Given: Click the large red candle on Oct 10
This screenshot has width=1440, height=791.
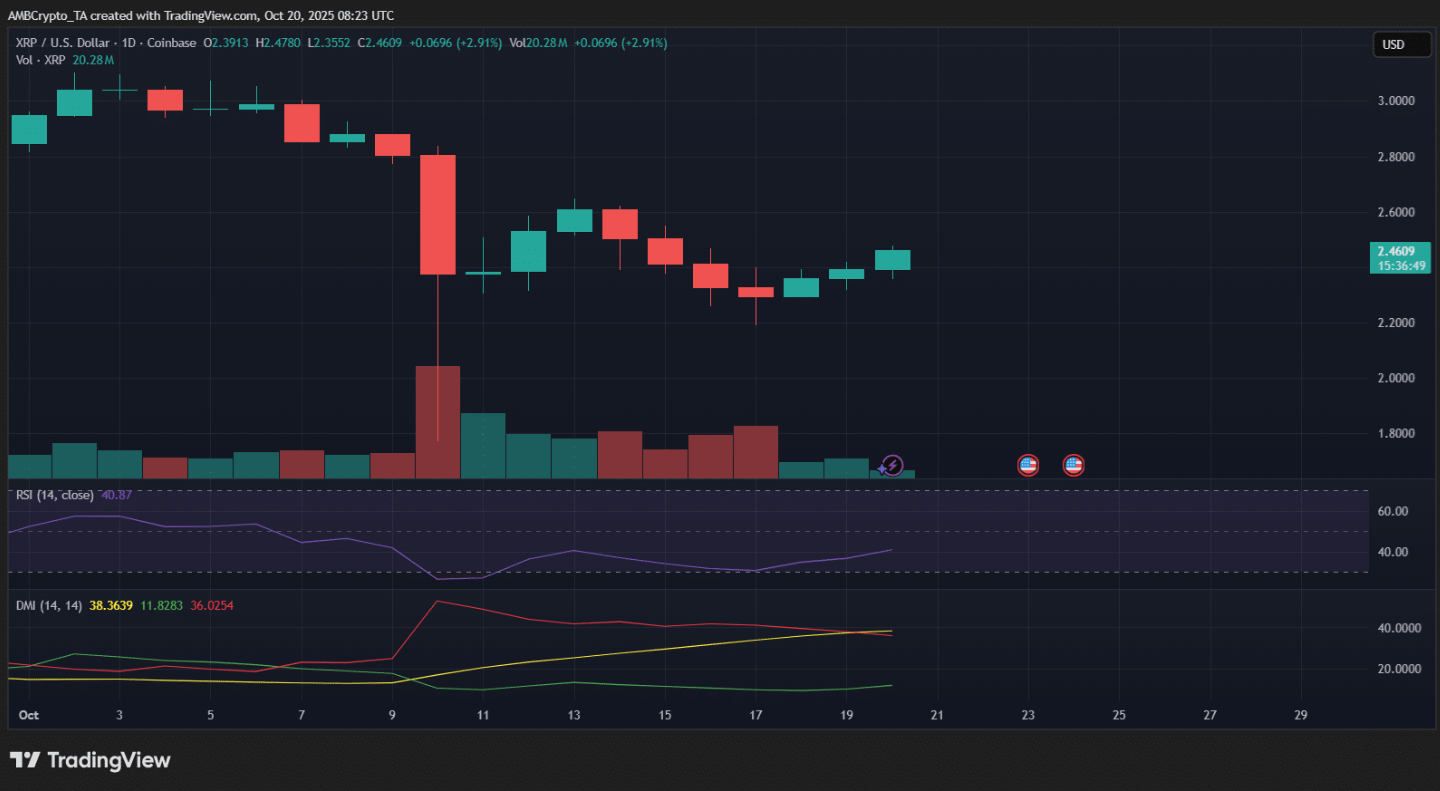Looking at the screenshot, I should click(x=438, y=215).
